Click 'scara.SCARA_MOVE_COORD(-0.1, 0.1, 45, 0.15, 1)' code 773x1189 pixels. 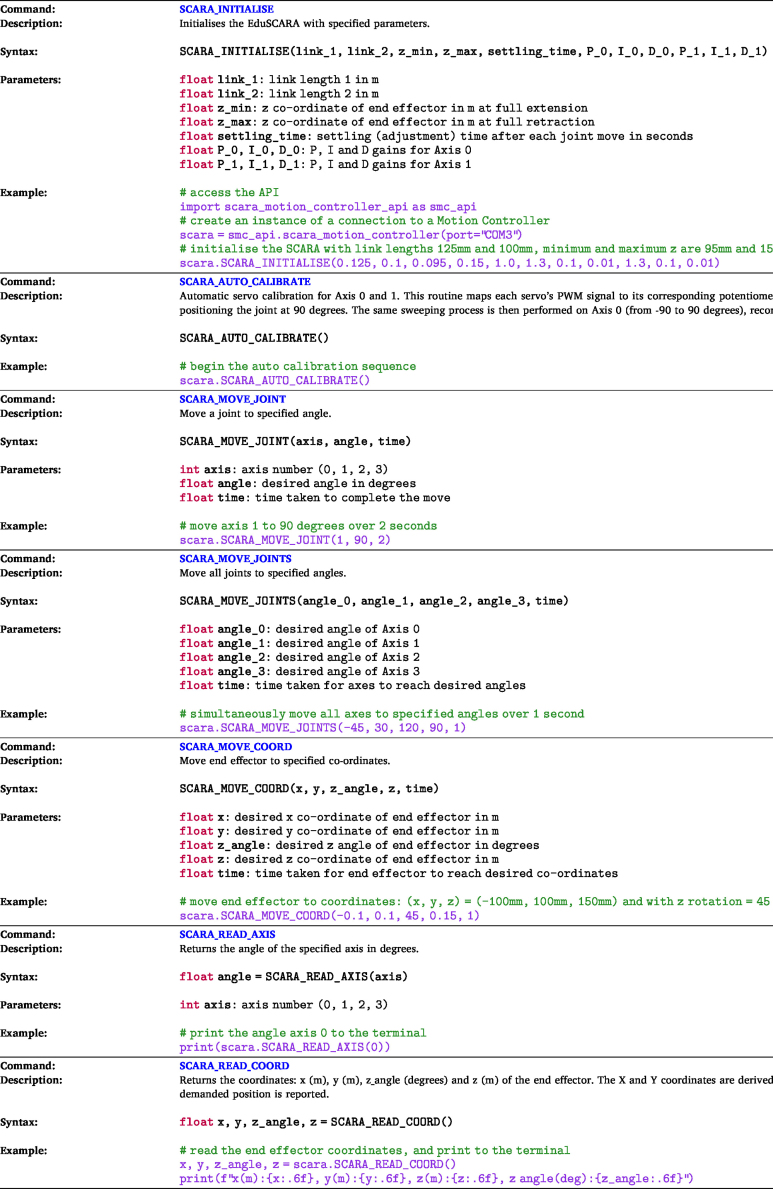pos(329,916)
